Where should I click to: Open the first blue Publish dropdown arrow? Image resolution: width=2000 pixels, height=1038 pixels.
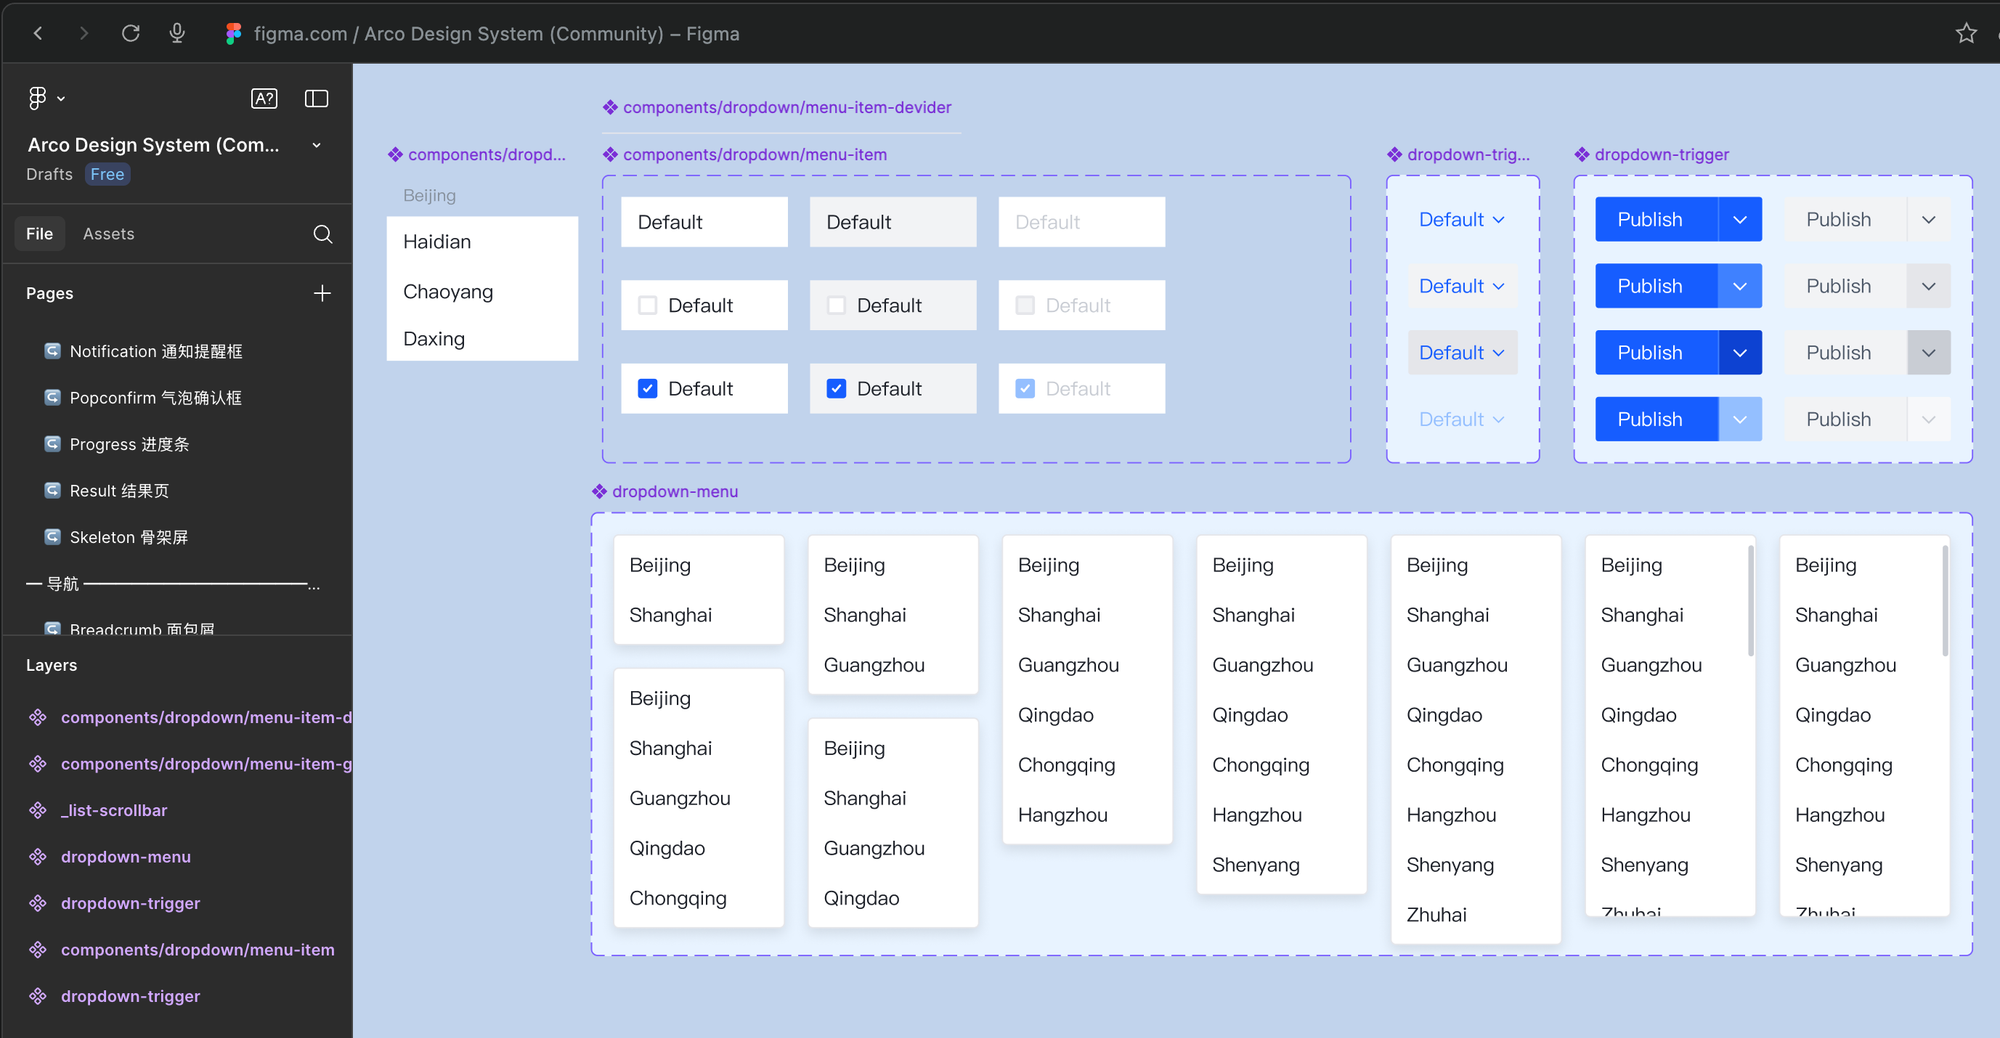pos(1740,220)
